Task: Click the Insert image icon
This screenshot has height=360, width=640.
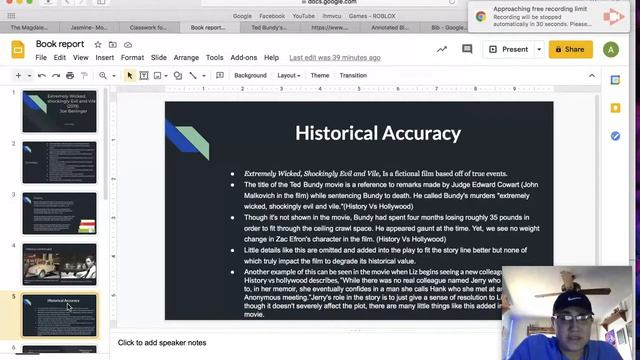Action: [158, 76]
